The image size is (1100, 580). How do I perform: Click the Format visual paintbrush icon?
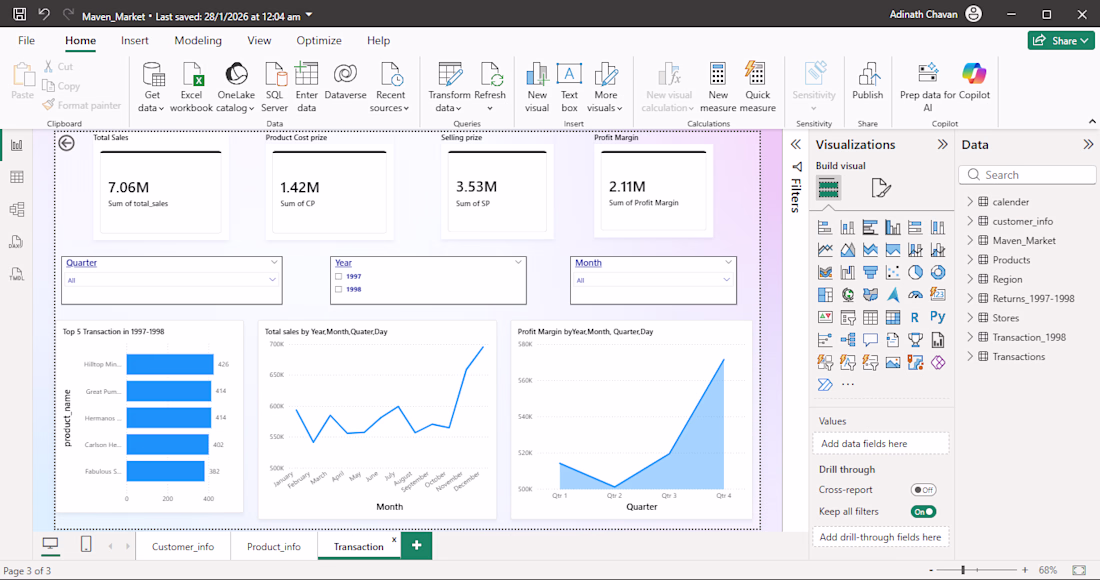click(880, 188)
